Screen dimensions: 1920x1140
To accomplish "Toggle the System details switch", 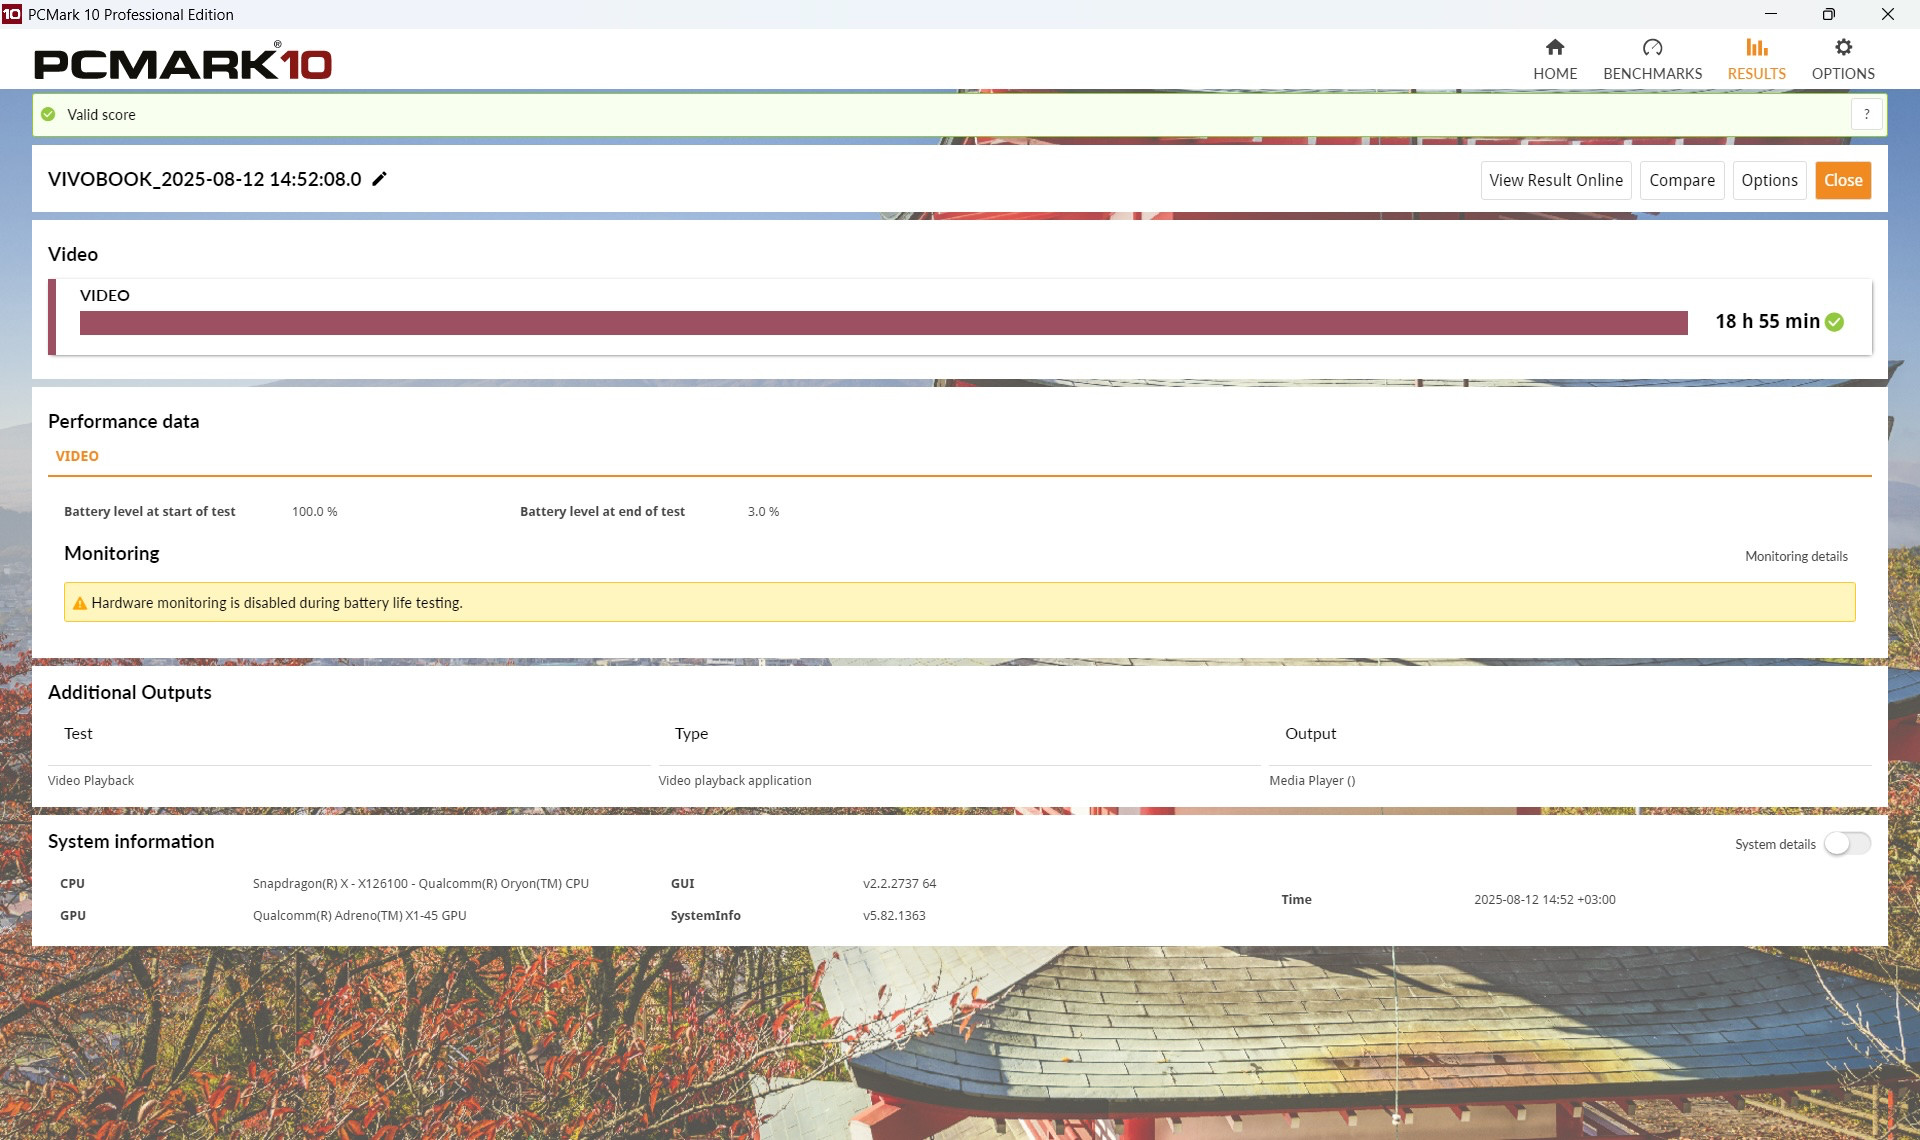I will click(x=1847, y=844).
